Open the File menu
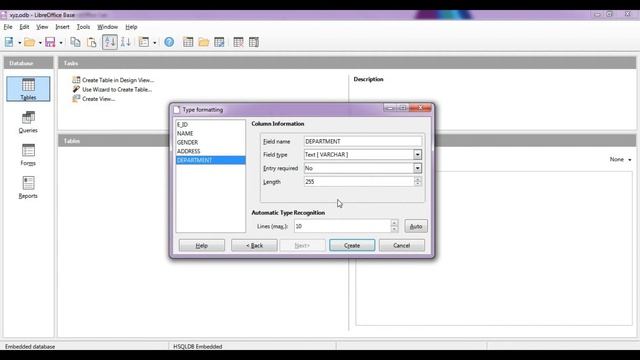640x360 pixels. pyautogui.click(x=8, y=27)
